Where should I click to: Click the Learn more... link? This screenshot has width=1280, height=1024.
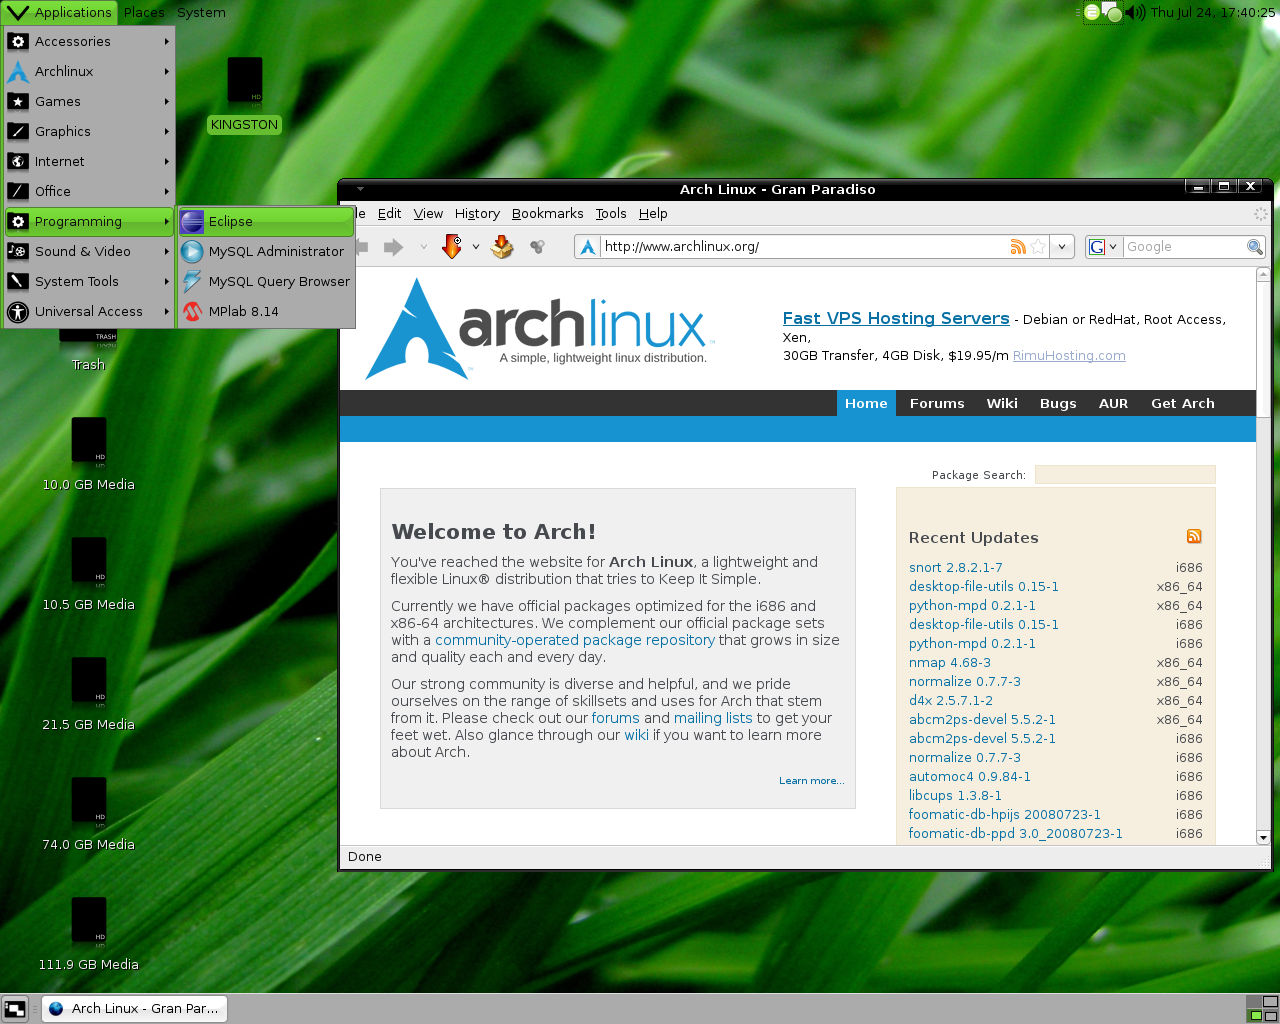click(811, 781)
